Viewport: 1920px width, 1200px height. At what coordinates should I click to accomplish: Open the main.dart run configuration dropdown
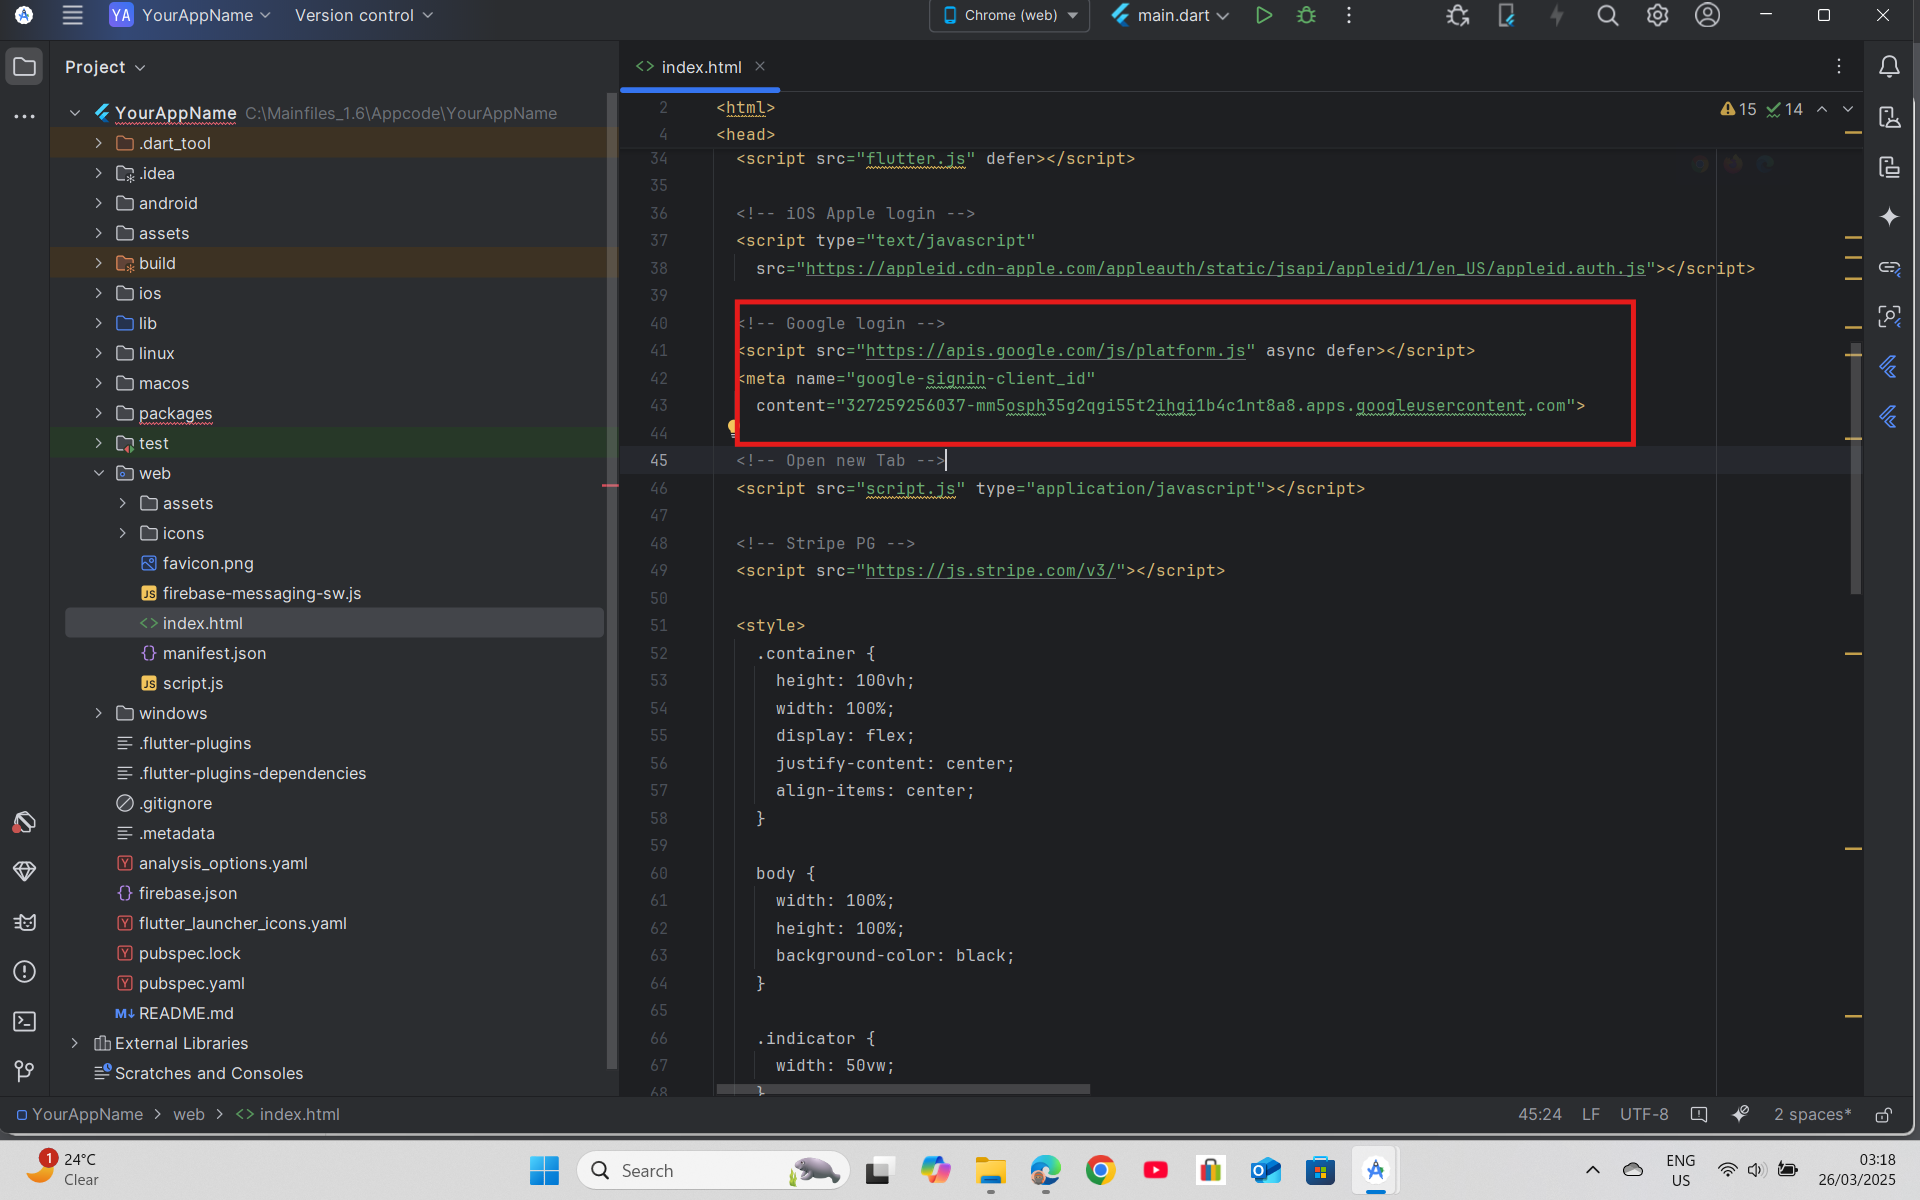(1170, 15)
